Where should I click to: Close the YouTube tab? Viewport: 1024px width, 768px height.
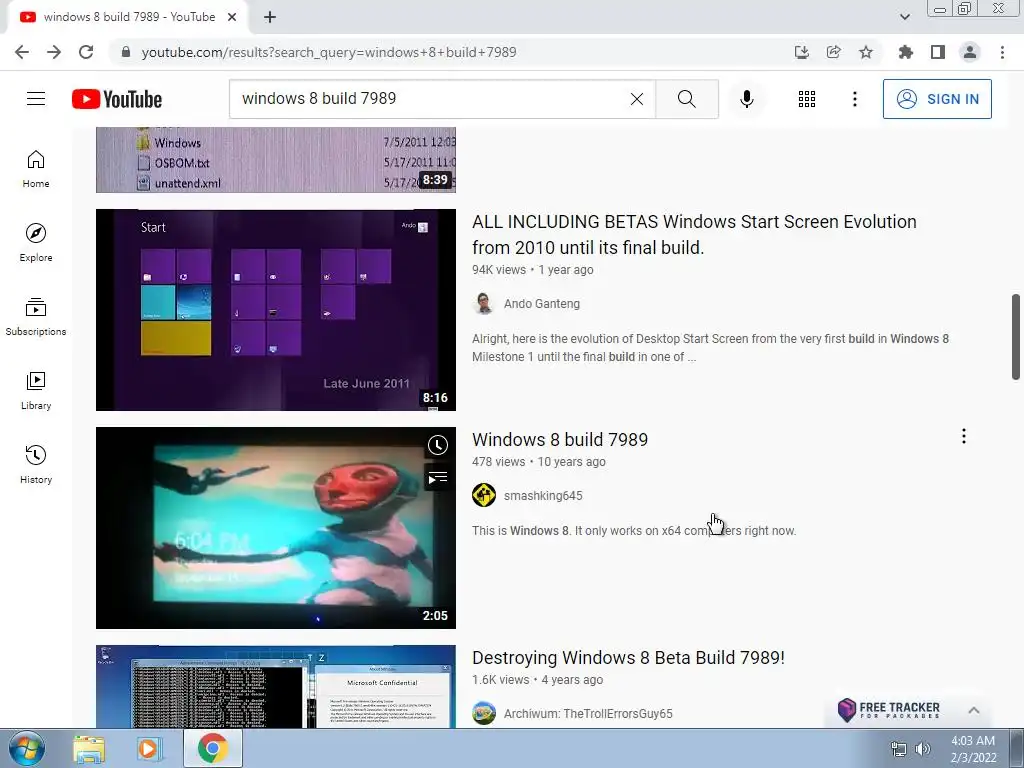(232, 17)
